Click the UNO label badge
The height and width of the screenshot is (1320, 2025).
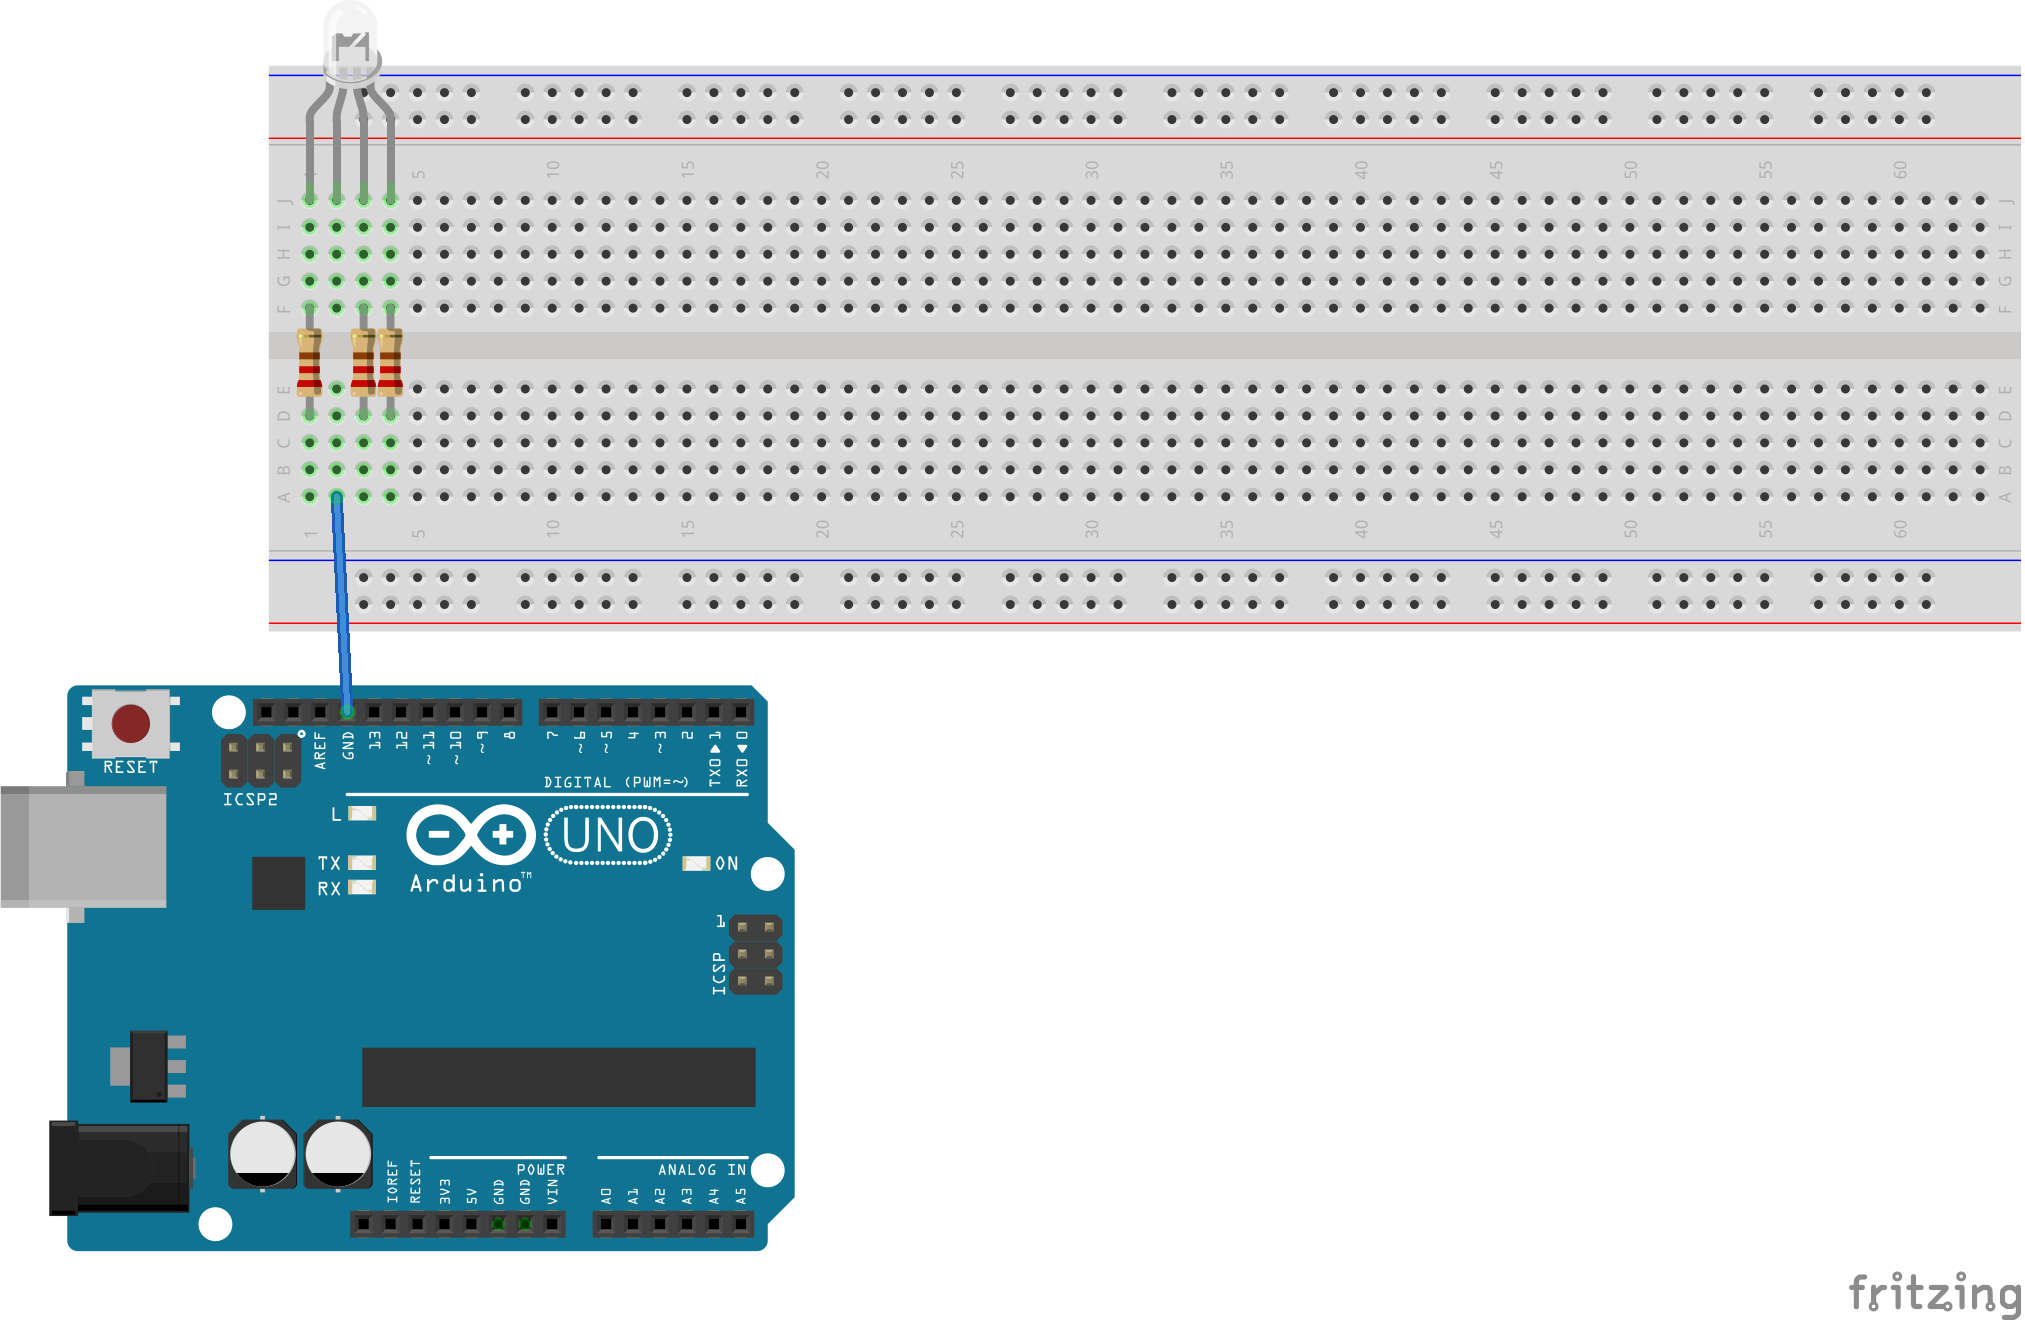click(608, 835)
